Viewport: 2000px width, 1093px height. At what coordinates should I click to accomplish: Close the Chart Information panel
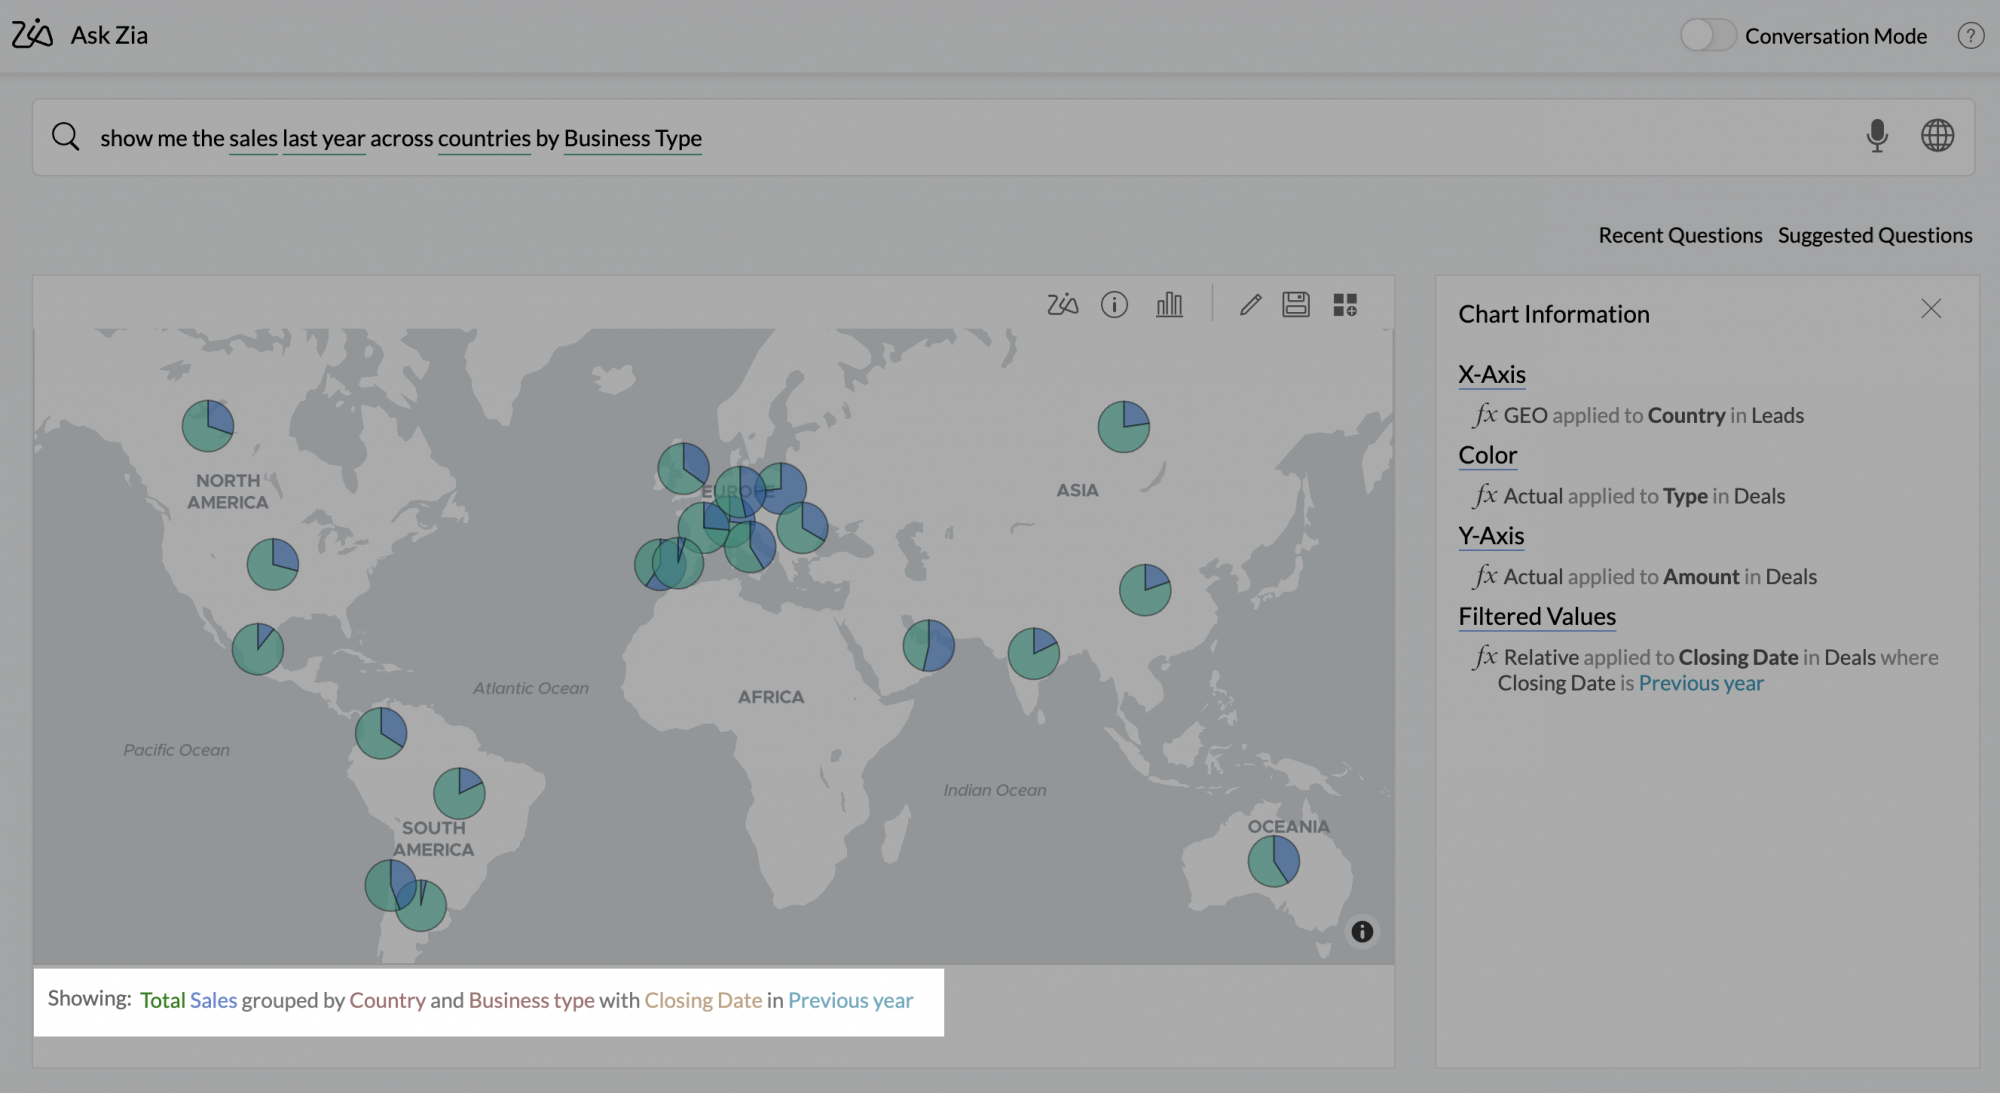1931,308
